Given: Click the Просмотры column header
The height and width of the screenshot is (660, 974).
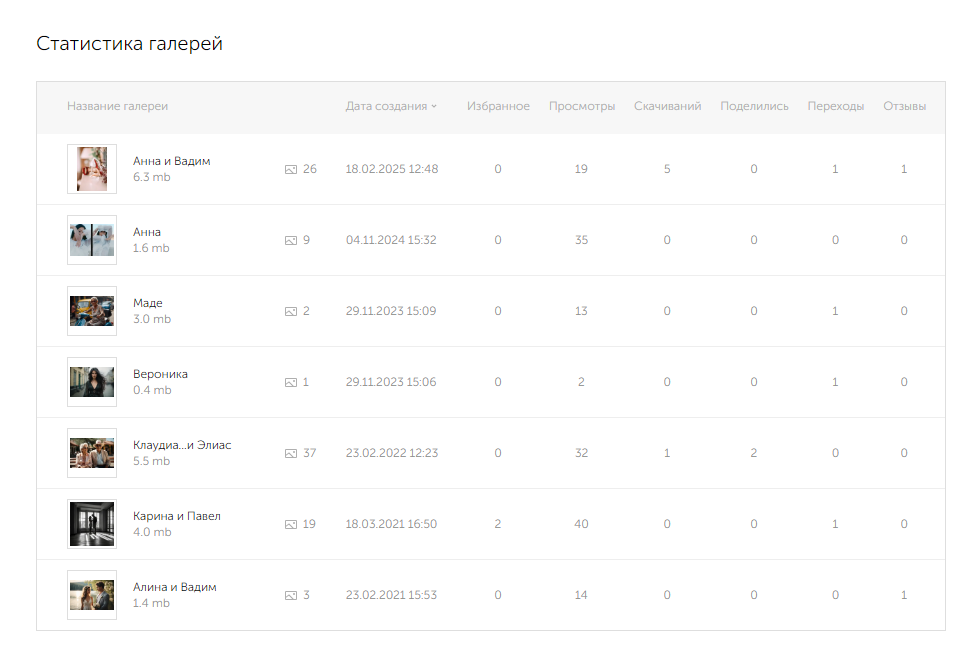Looking at the screenshot, I should (x=582, y=106).
